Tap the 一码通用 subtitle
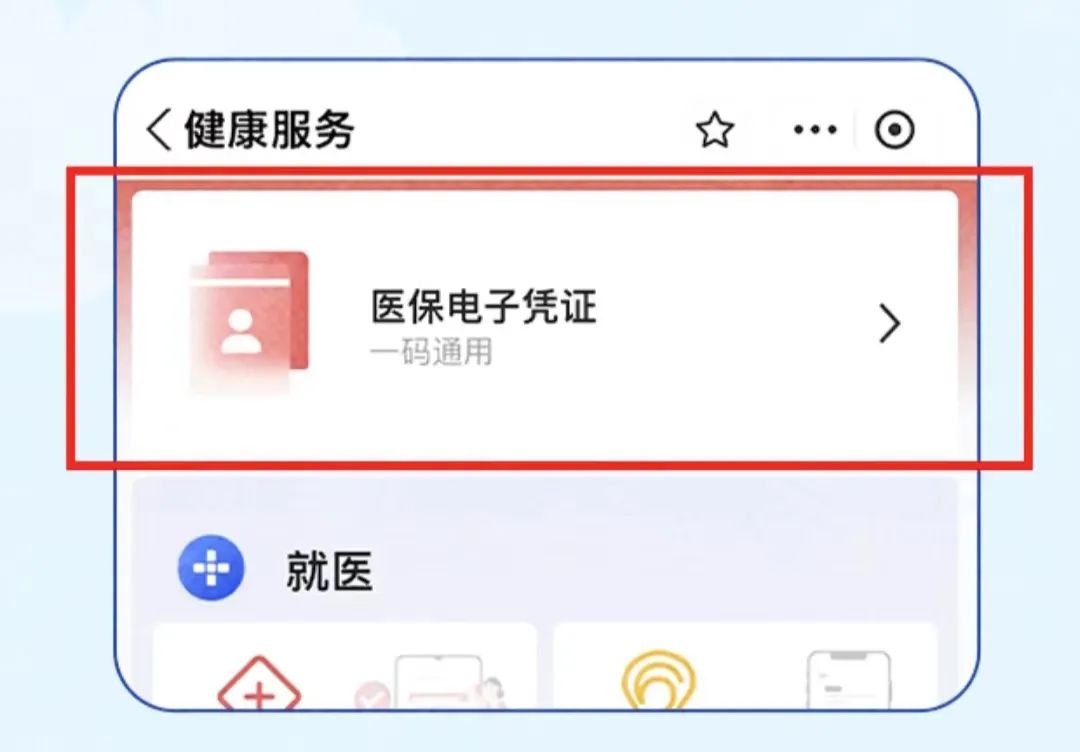This screenshot has height=752, width=1080. [x=431, y=353]
